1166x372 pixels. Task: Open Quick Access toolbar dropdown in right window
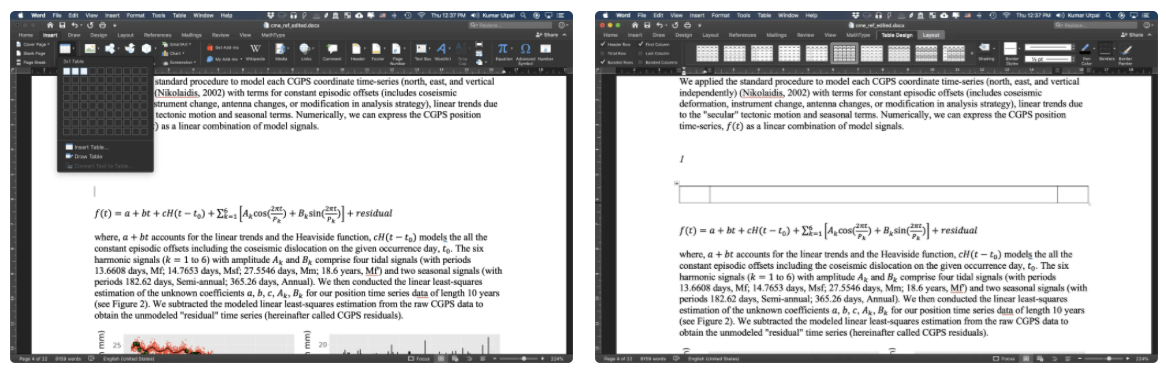pos(700,25)
